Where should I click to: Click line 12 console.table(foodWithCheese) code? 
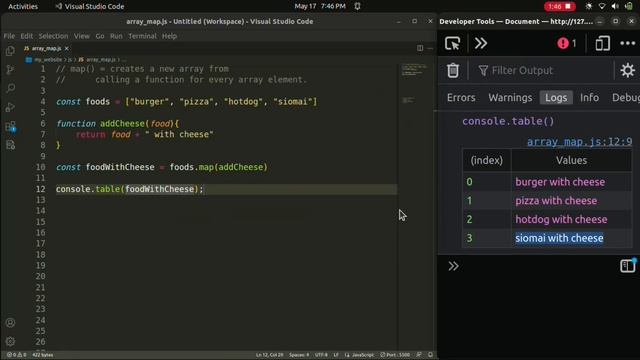[129, 189]
